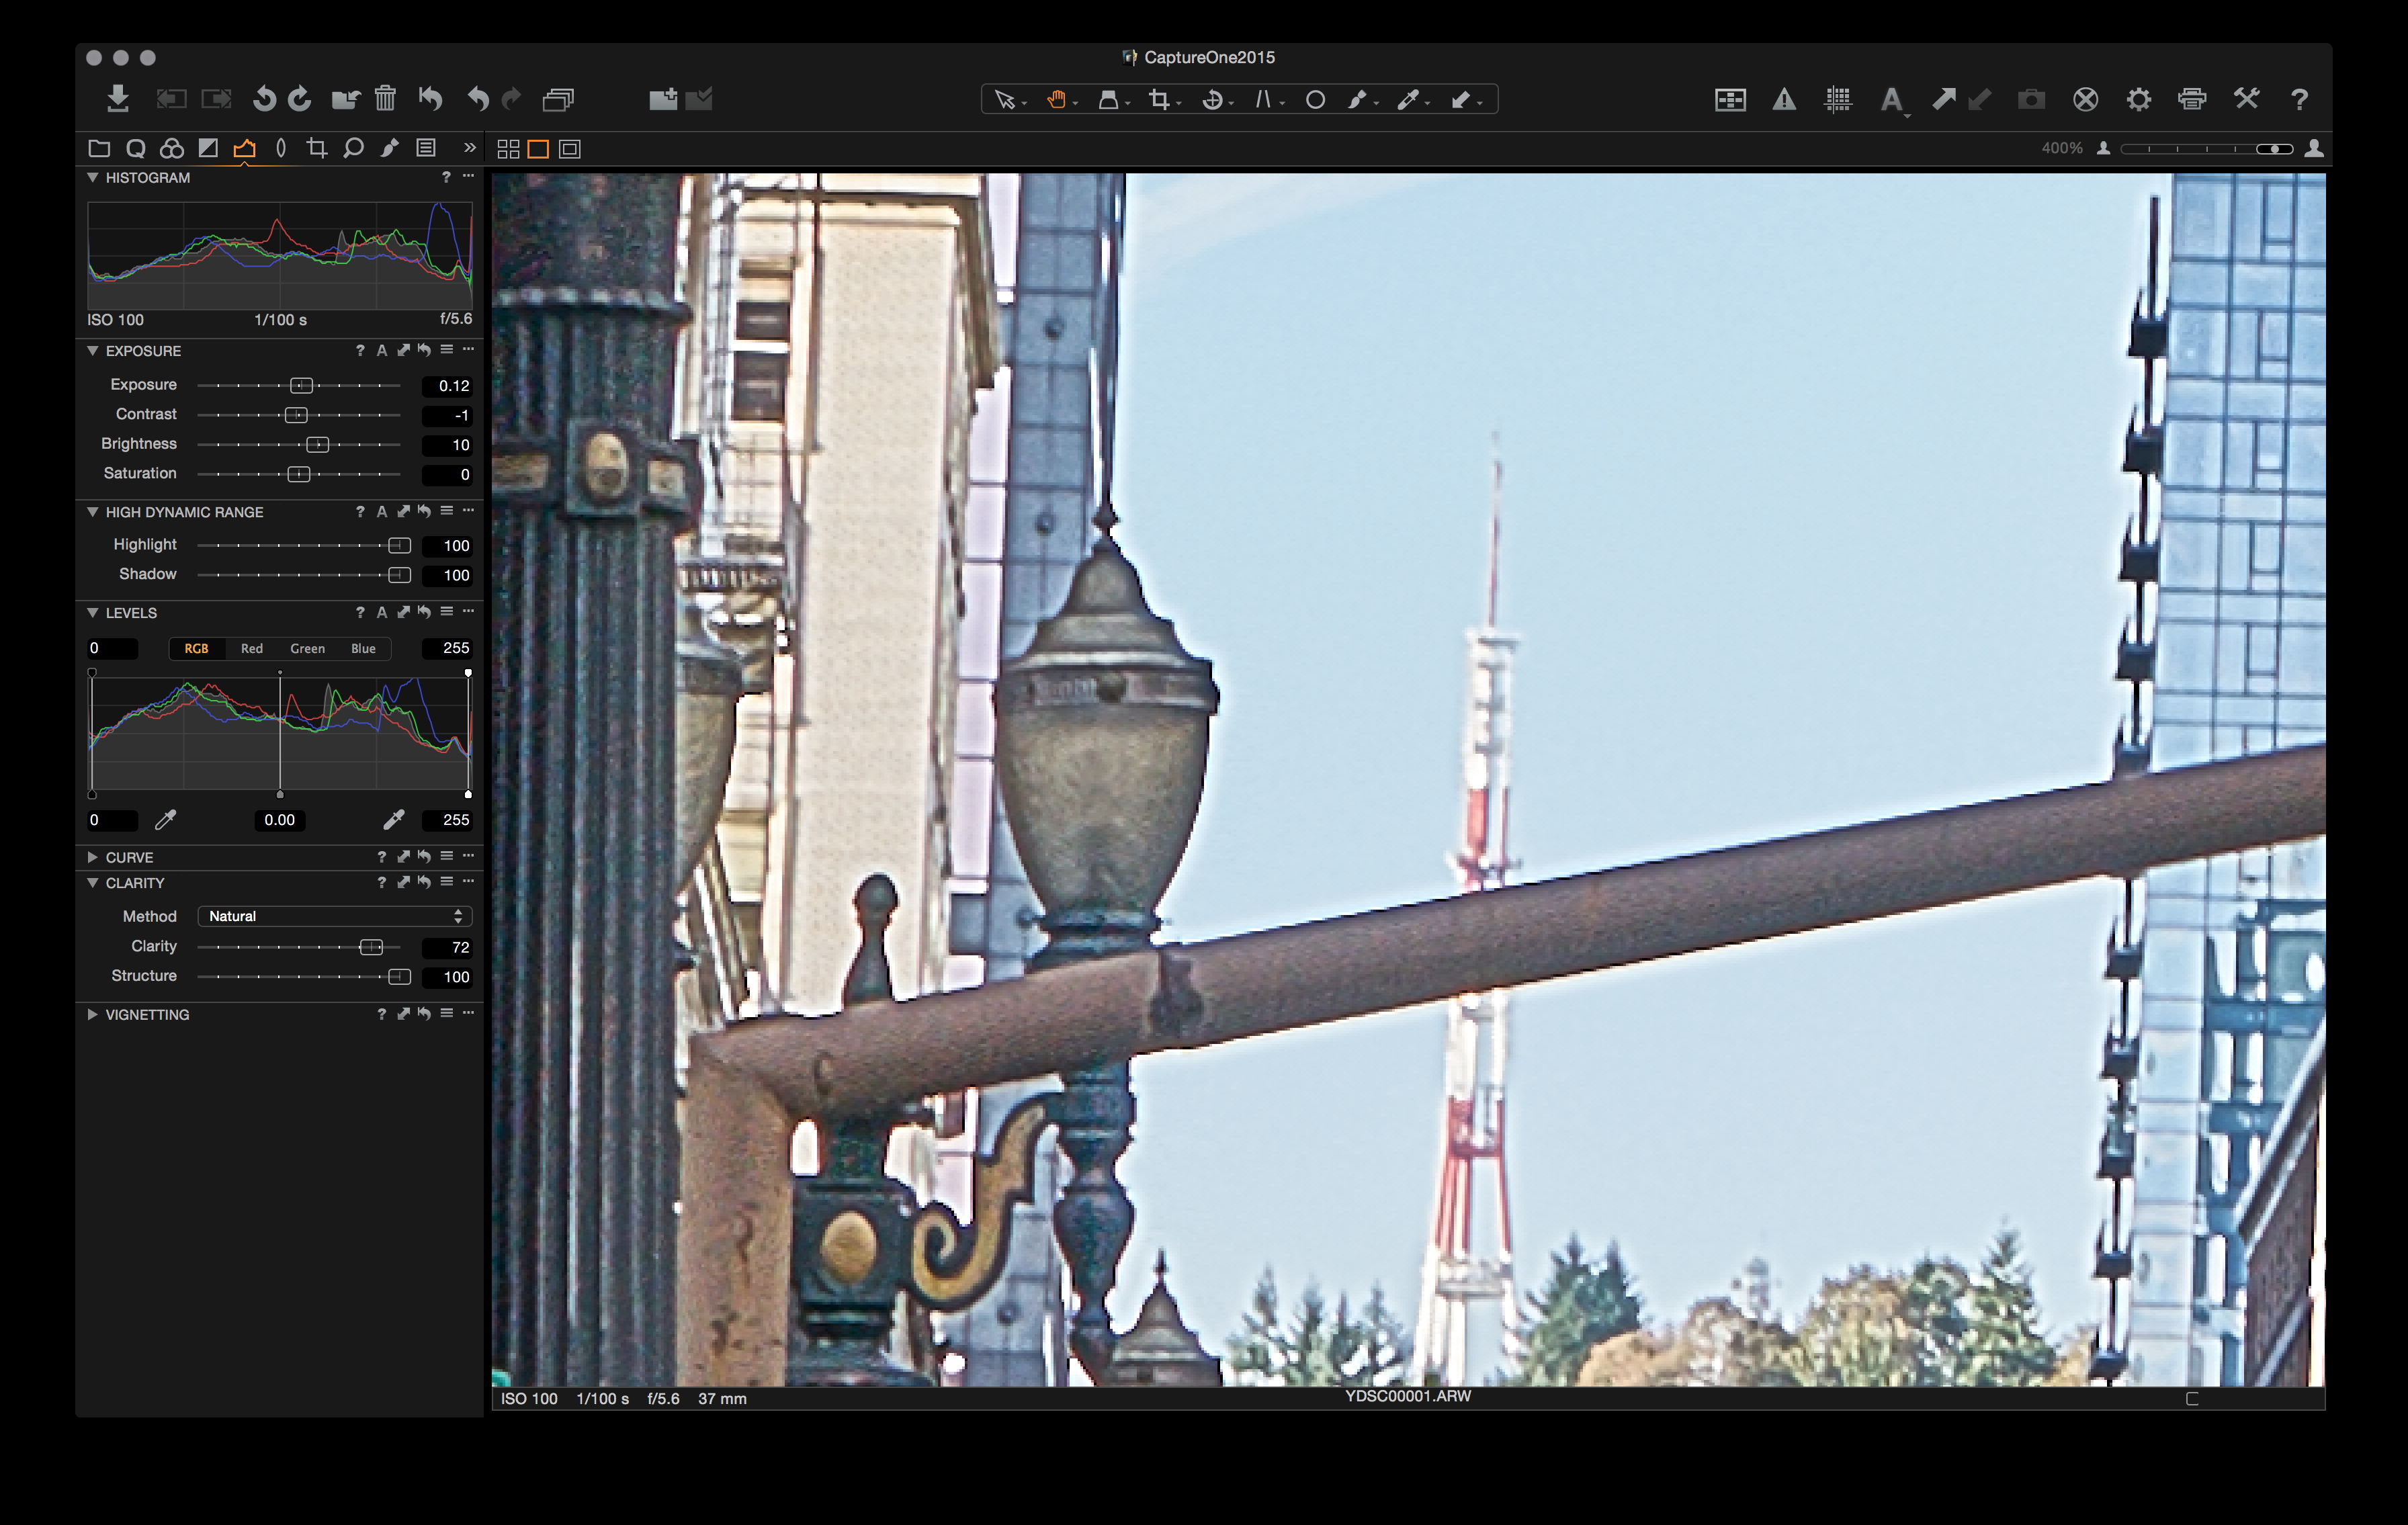Image resolution: width=2408 pixels, height=1525 pixels.
Task: Select the Blue channel tab in Levels
Action: pos(363,648)
